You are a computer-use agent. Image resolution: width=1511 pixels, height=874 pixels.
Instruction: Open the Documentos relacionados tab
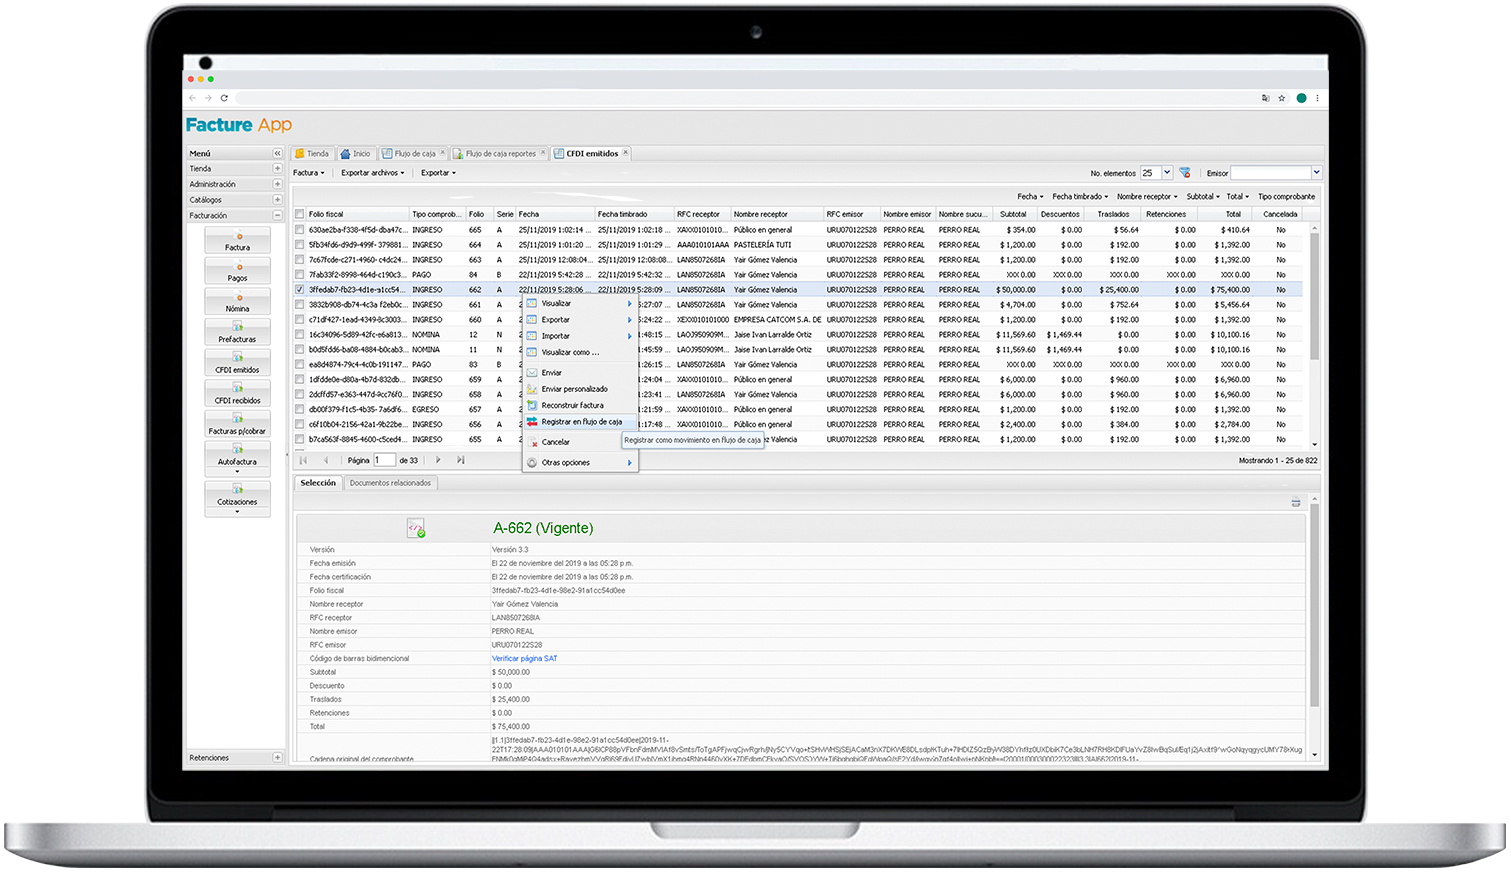point(390,483)
